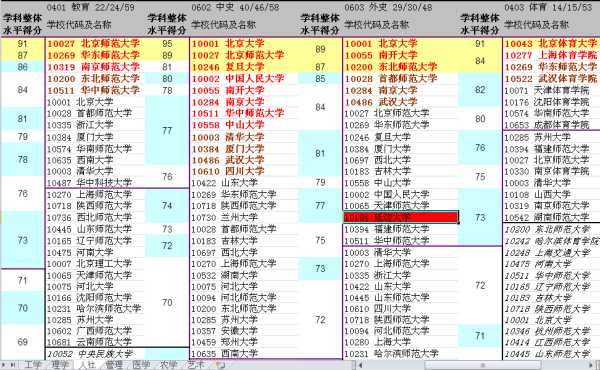Screen dimensions: 600x370
Task: Click the next sheet navigation arrow
Action: [4, 365]
